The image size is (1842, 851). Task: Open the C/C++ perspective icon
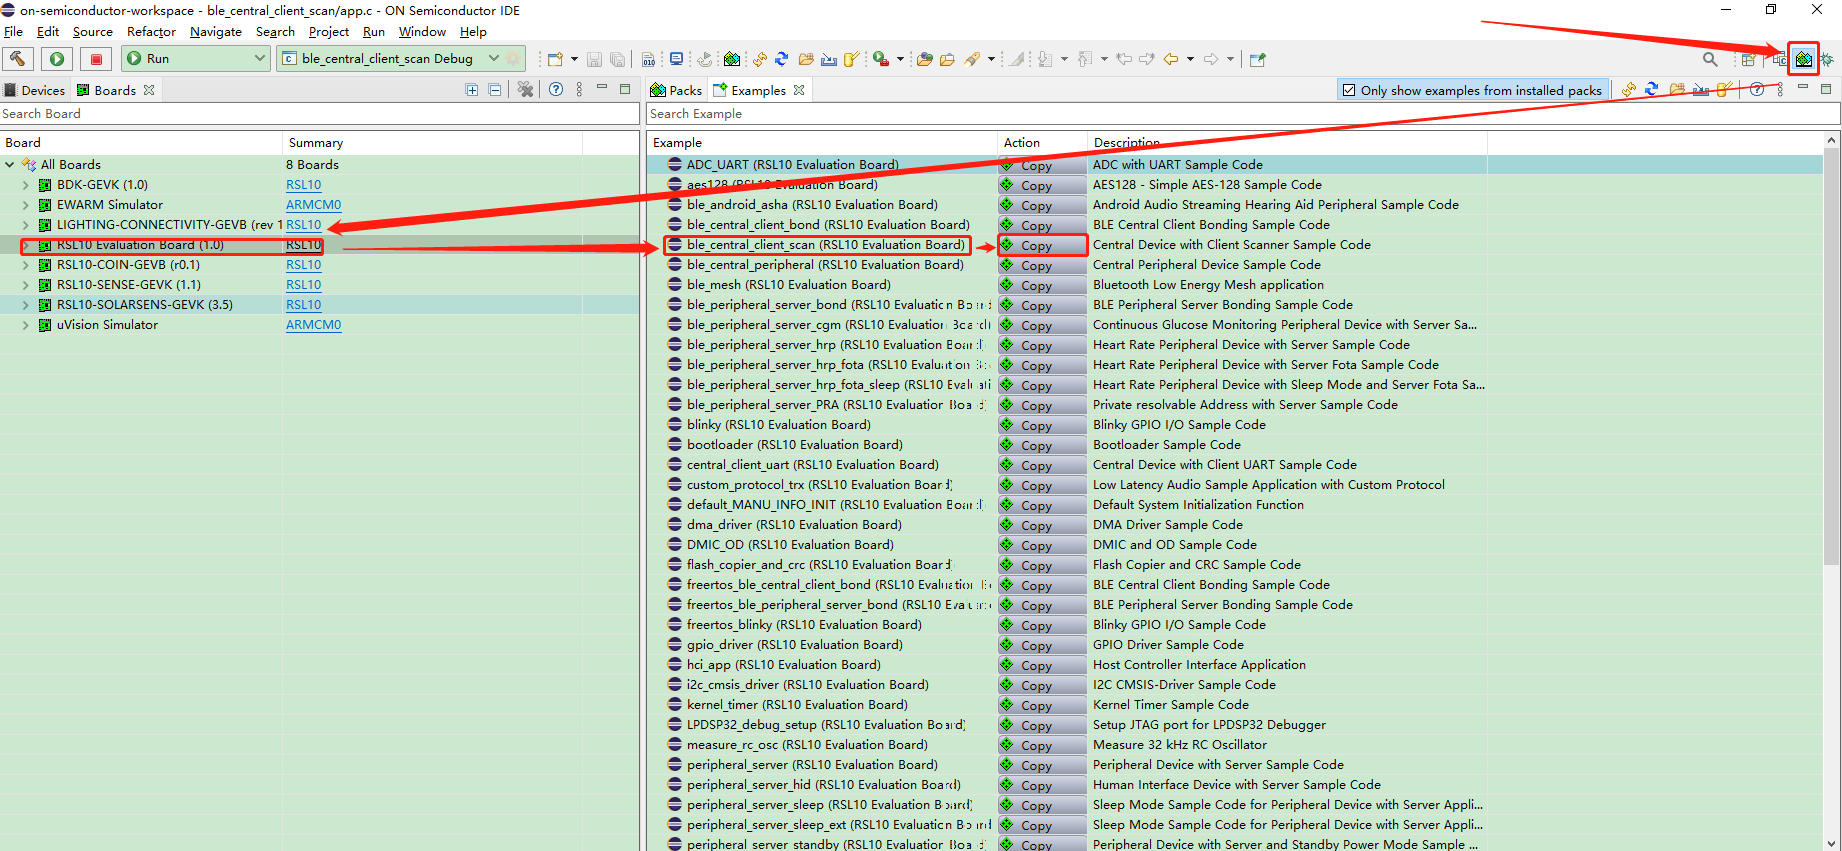[1779, 59]
